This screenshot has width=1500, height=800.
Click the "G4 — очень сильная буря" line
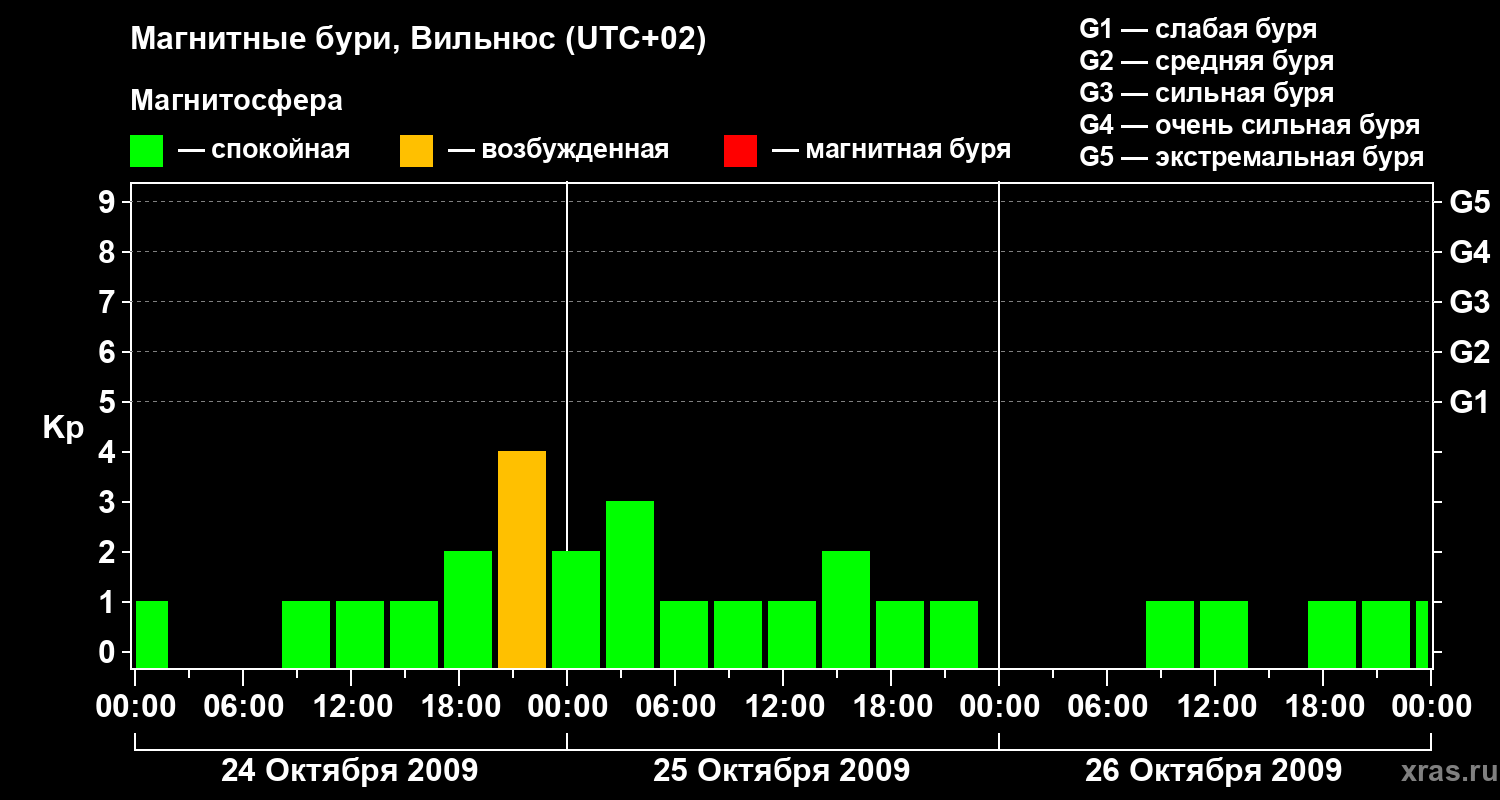coord(1250,125)
